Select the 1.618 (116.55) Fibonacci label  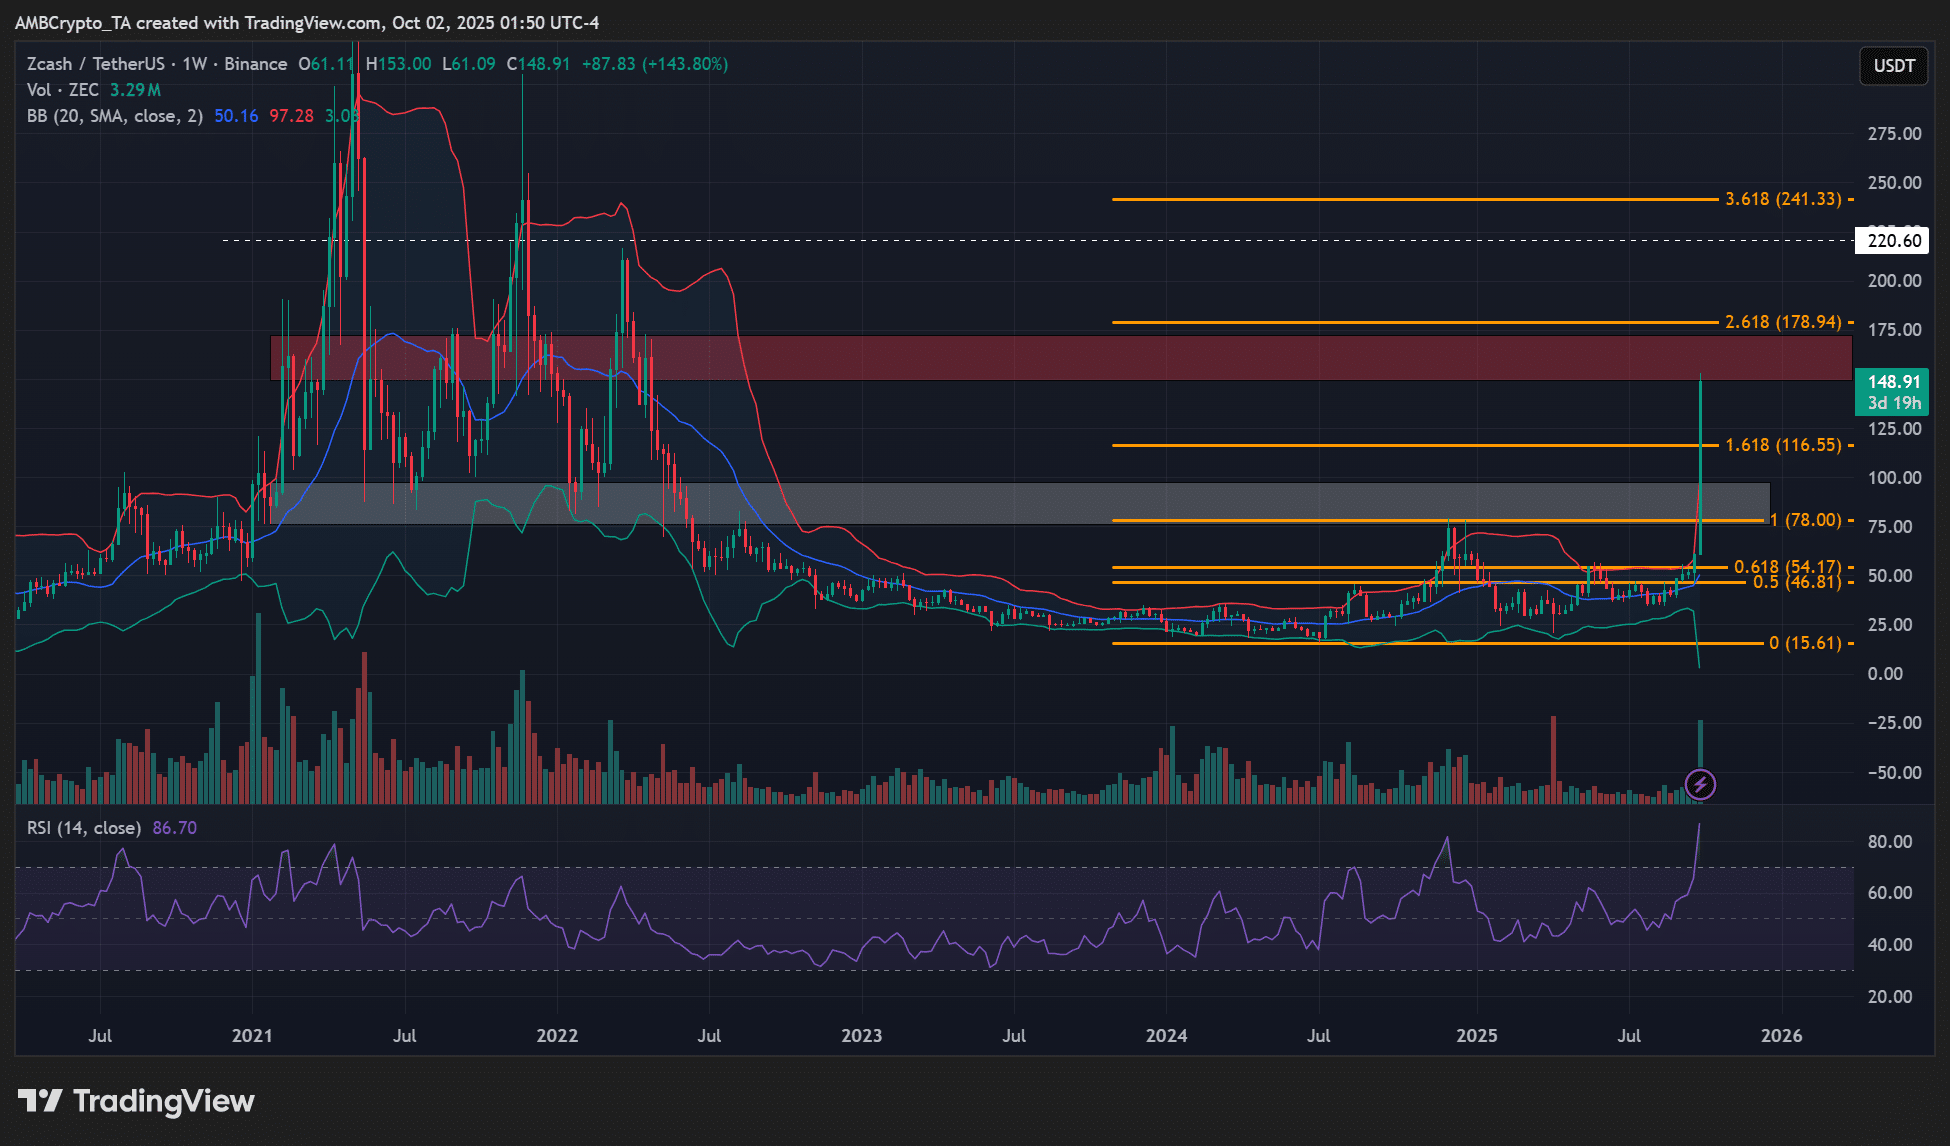1782,445
